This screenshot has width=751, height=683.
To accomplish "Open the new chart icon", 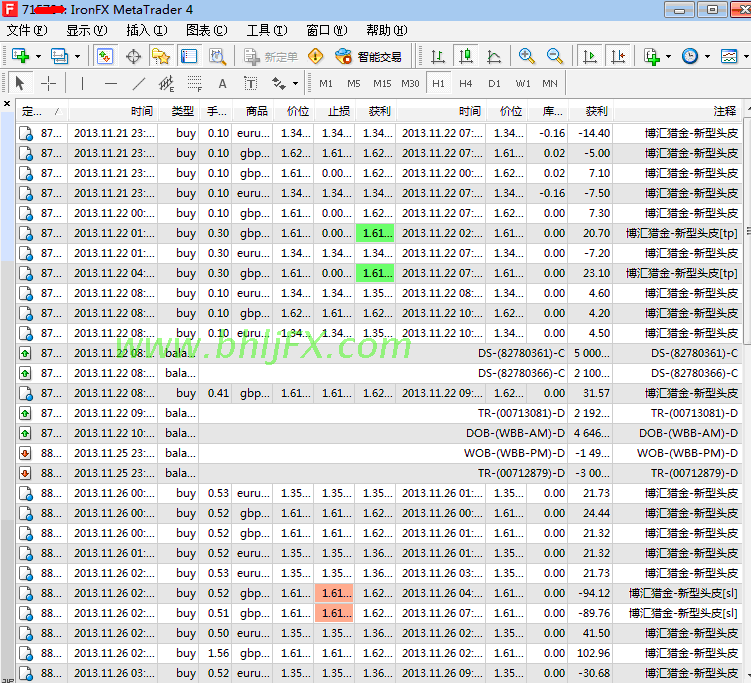I will (x=20, y=57).
